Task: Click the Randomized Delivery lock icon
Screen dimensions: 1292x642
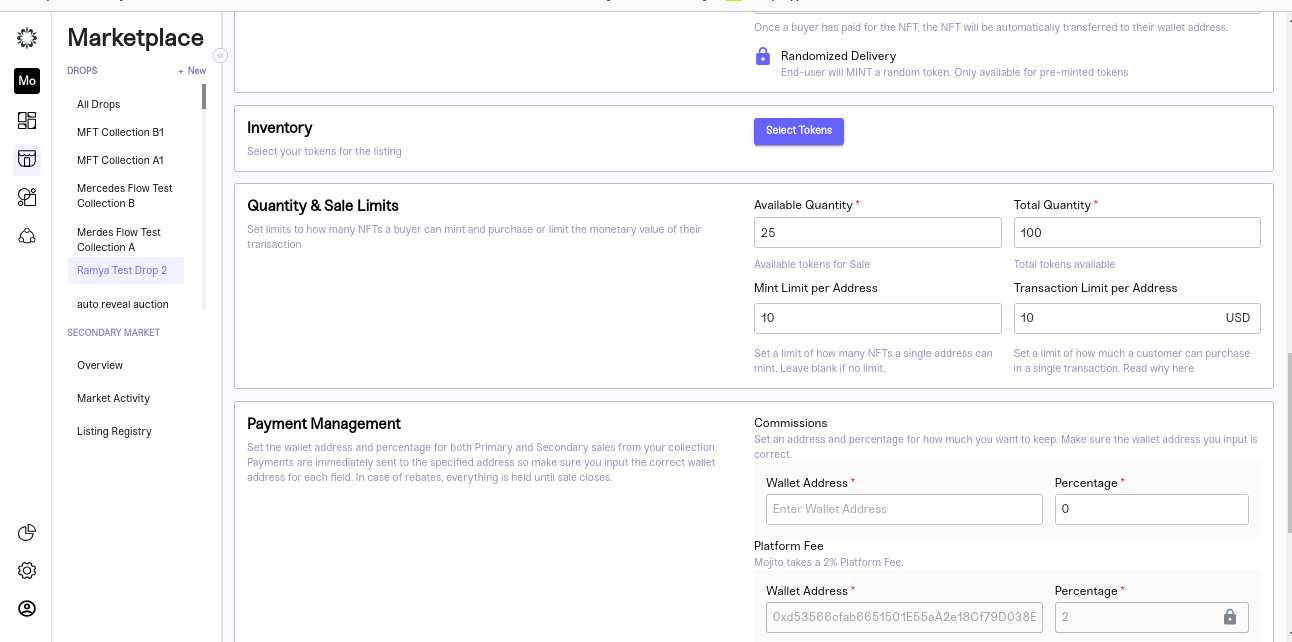Action: pos(763,57)
